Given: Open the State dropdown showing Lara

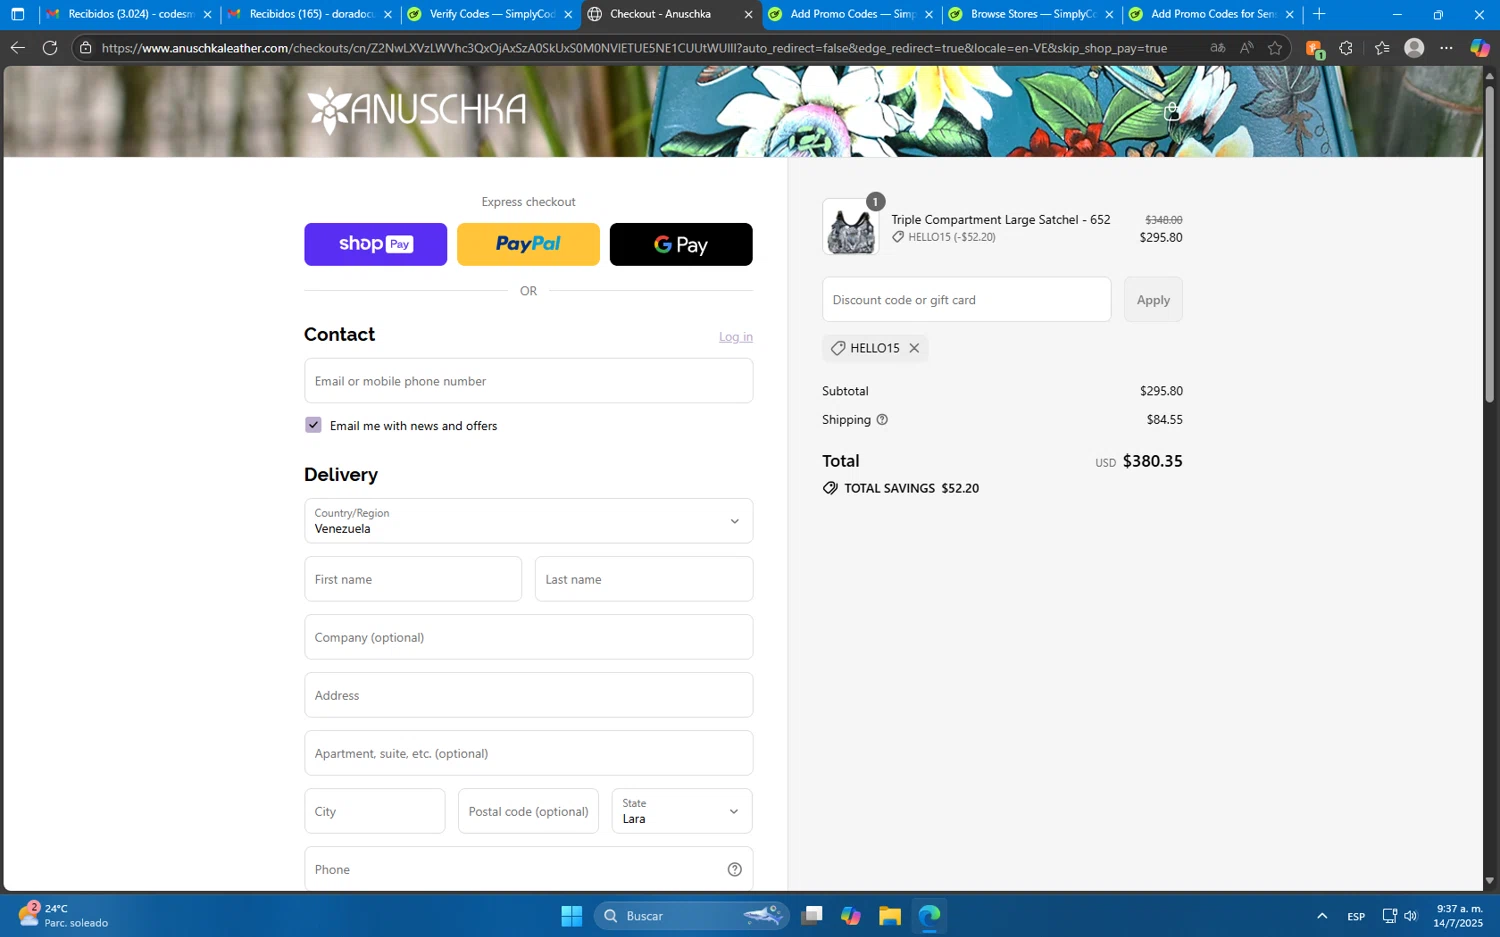Looking at the screenshot, I should [x=682, y=811].
